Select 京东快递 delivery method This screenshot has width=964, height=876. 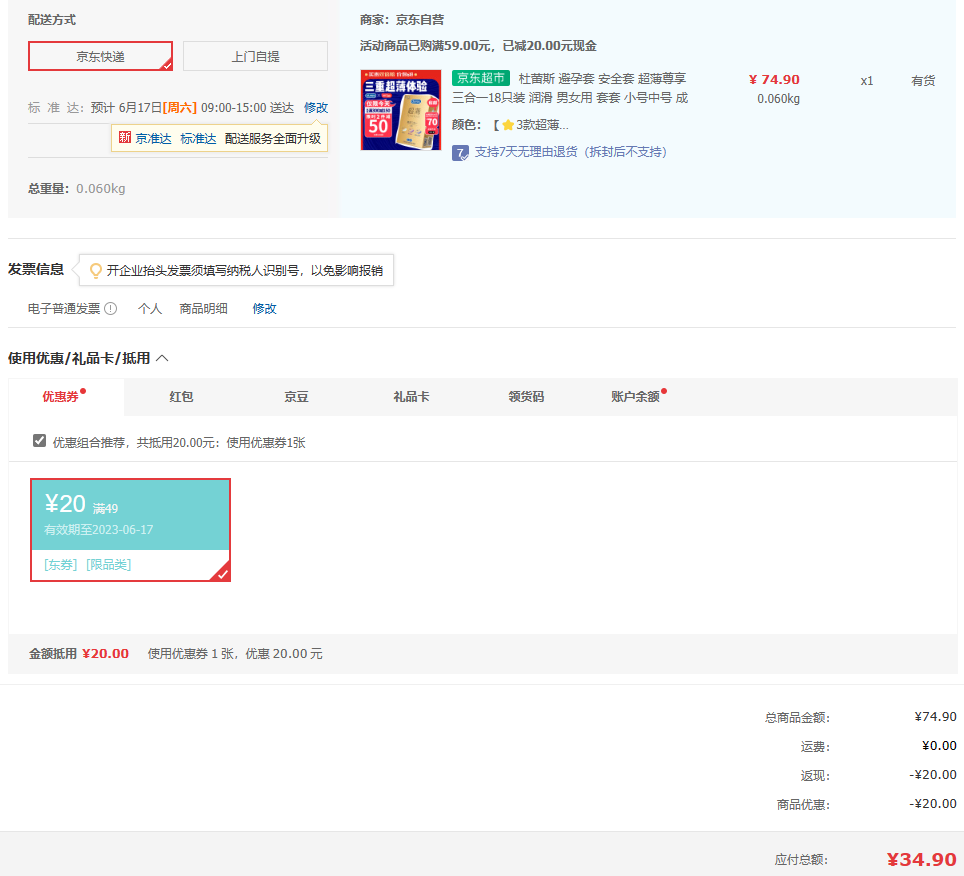tap(100, 57)
